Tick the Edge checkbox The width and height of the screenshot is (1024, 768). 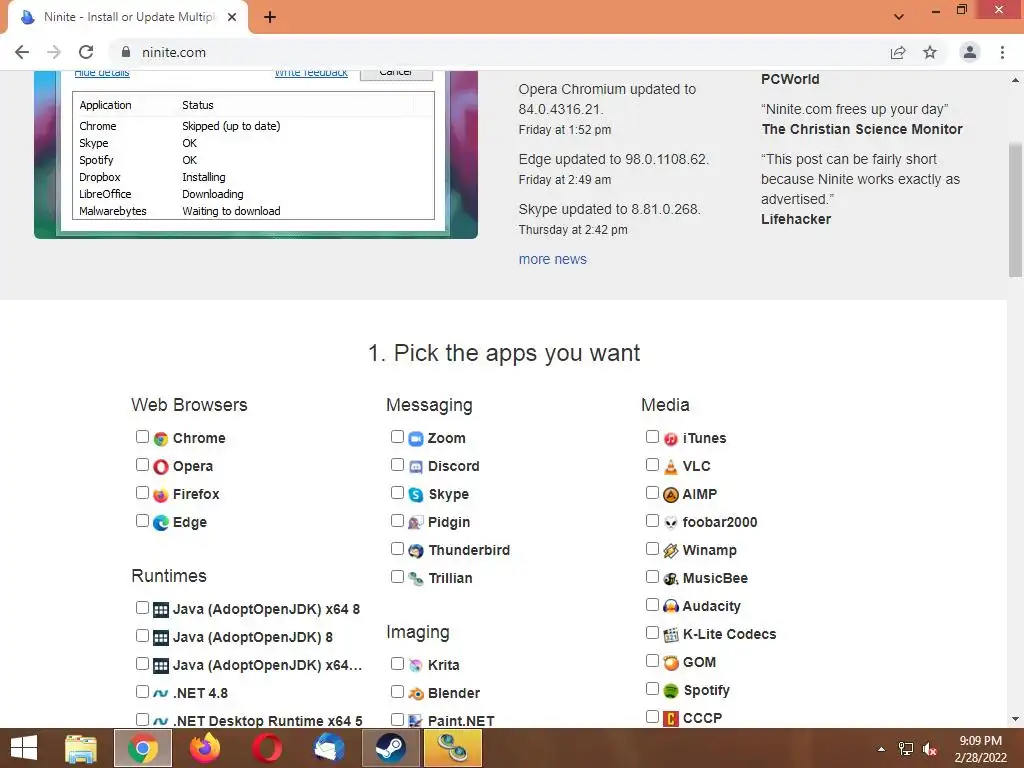pyautogui.click(x=142, y=520)
